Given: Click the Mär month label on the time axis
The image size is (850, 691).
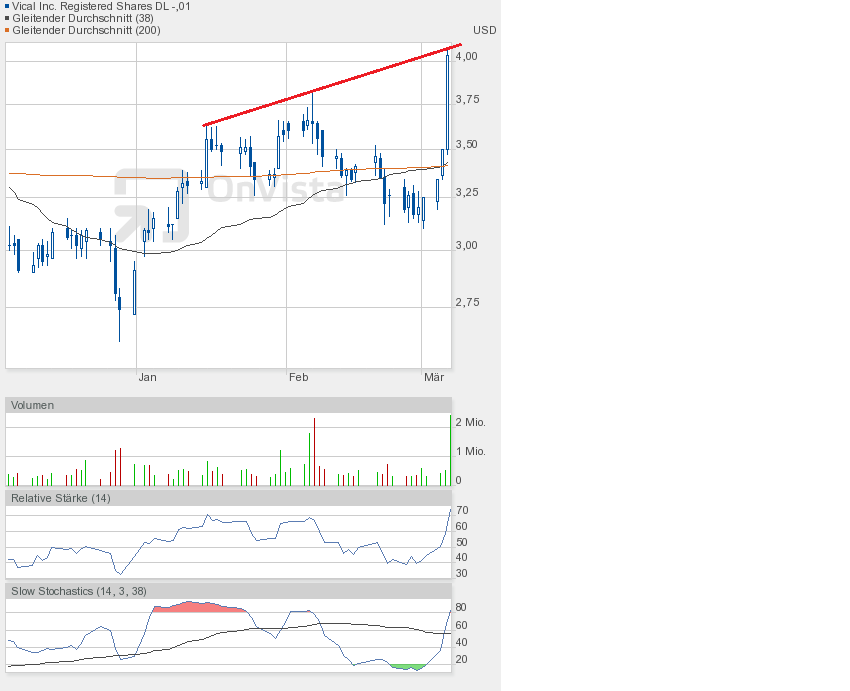Looking at the screenshot, I should 434,377.
